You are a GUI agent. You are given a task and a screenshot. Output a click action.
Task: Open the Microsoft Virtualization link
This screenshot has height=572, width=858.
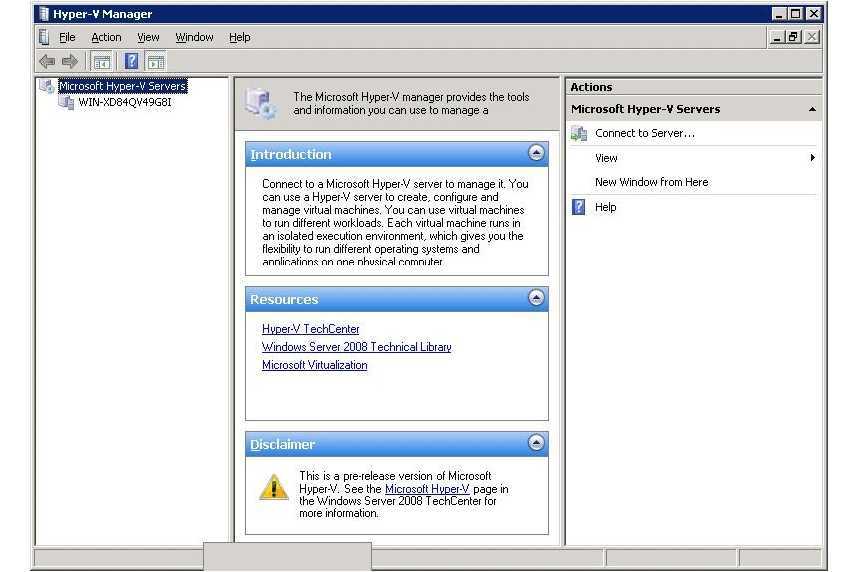point(315,365)
